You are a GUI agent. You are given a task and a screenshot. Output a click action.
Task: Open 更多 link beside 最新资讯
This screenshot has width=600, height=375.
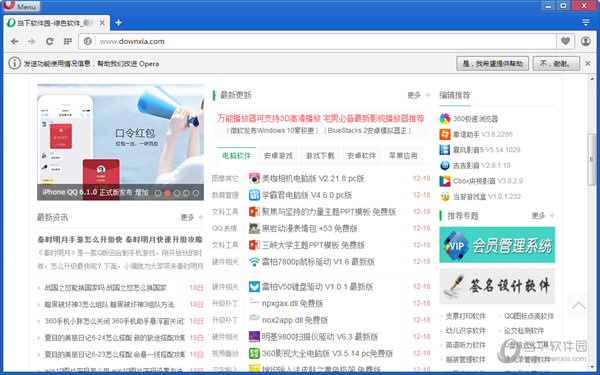[x=192, y=217]
